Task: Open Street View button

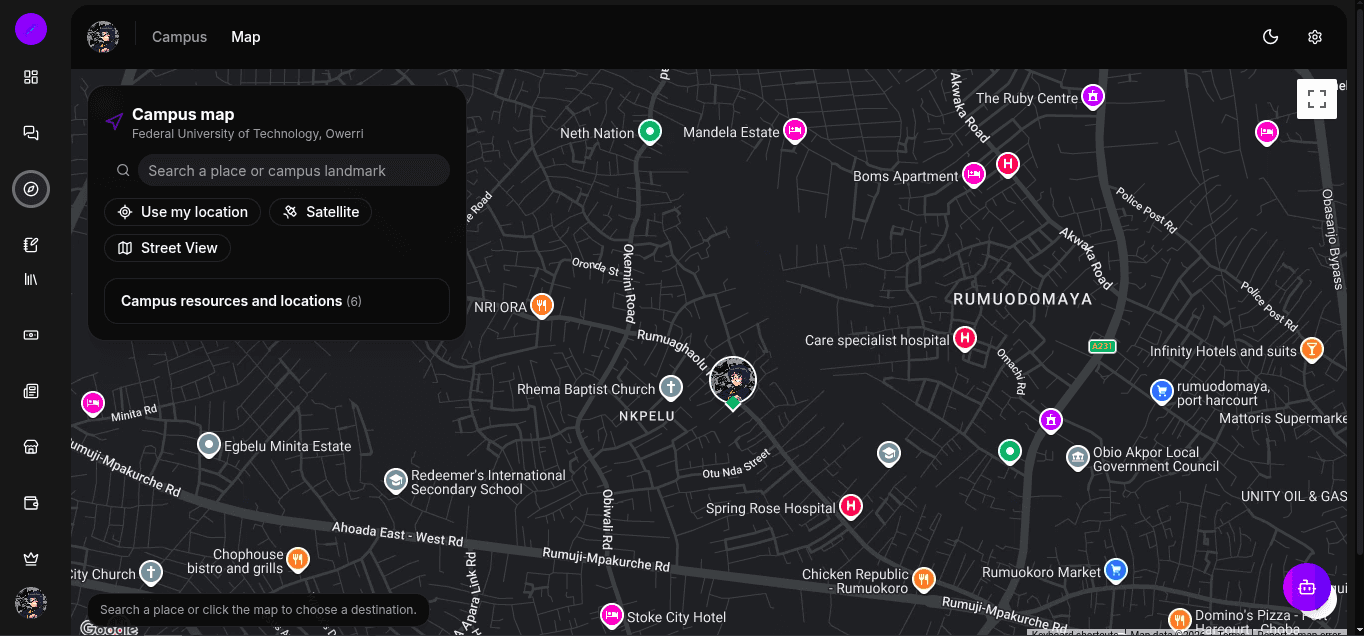Action: 168,248
